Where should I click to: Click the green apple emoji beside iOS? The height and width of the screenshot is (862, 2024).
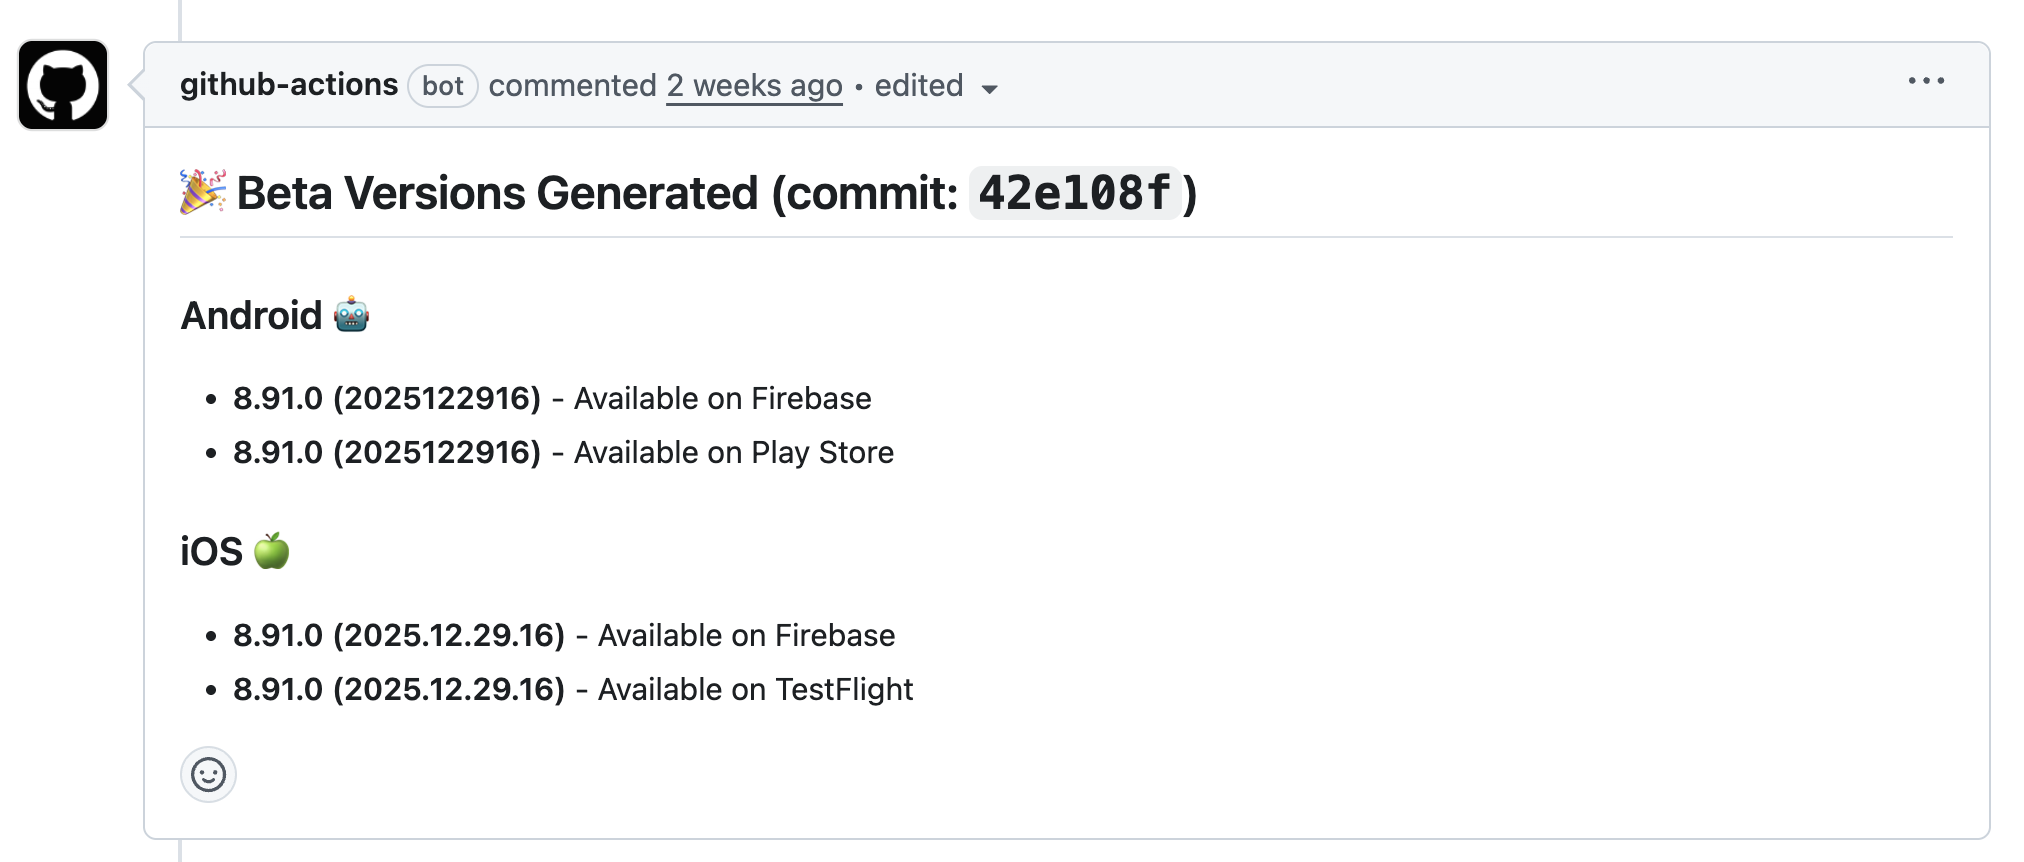click(272, 551)
